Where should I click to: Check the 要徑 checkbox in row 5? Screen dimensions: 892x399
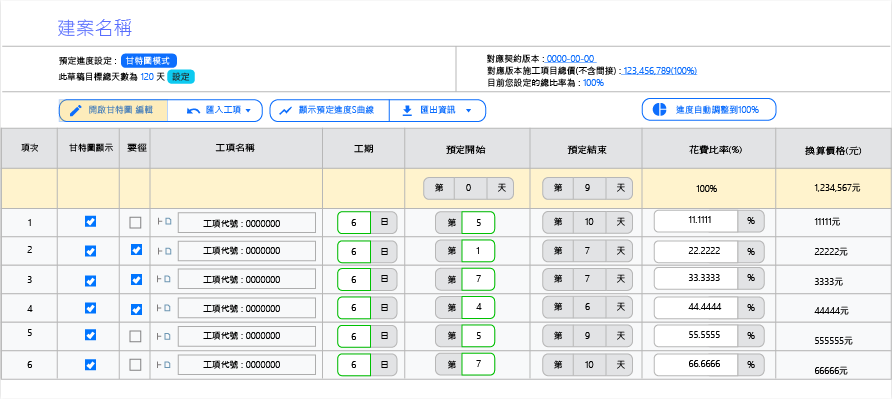(135, 336)
